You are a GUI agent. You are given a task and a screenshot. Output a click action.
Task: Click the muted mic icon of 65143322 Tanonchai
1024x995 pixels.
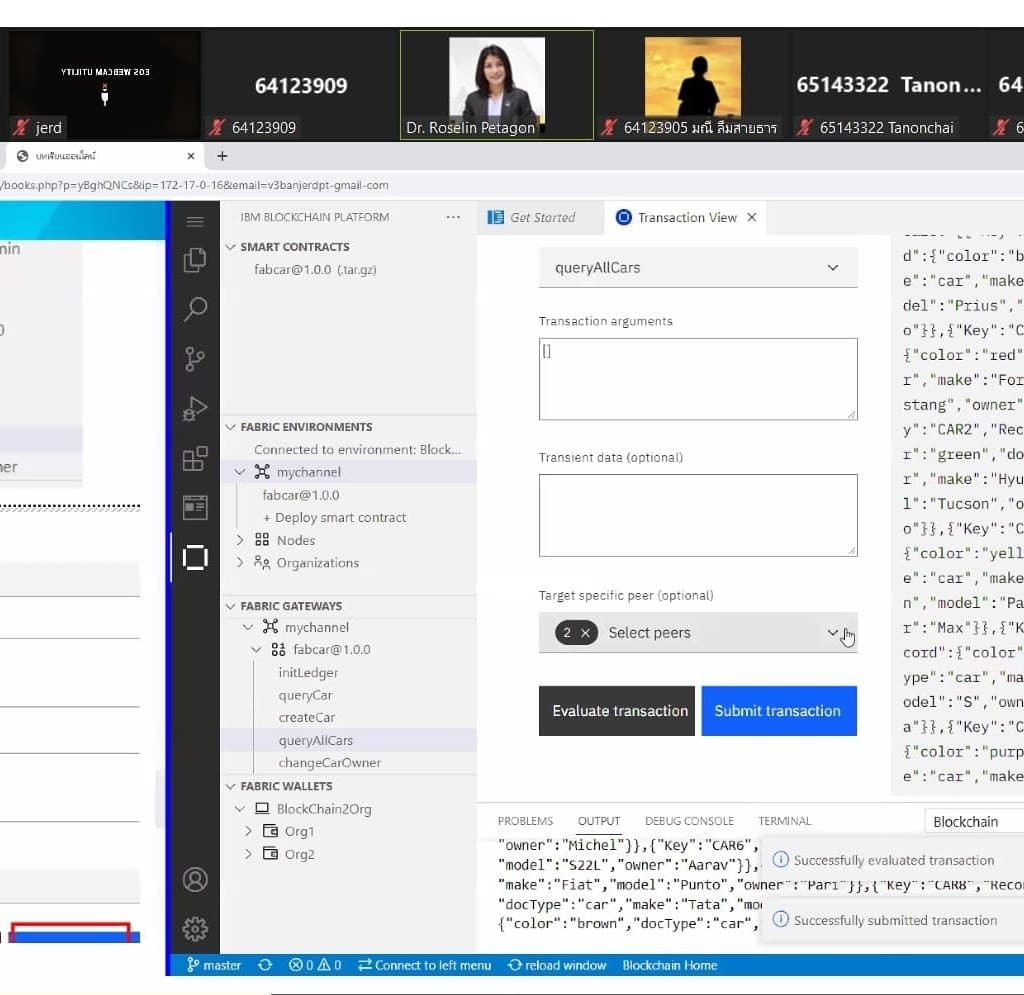click(x=805, y=127)
